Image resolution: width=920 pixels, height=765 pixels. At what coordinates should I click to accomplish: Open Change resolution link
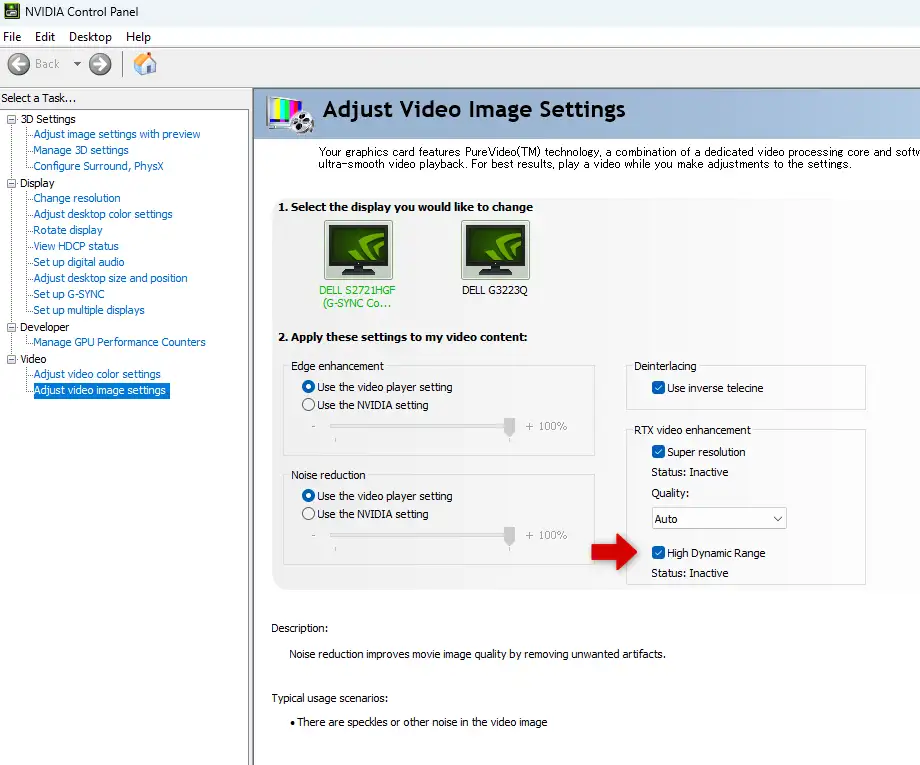pos(77,198)
